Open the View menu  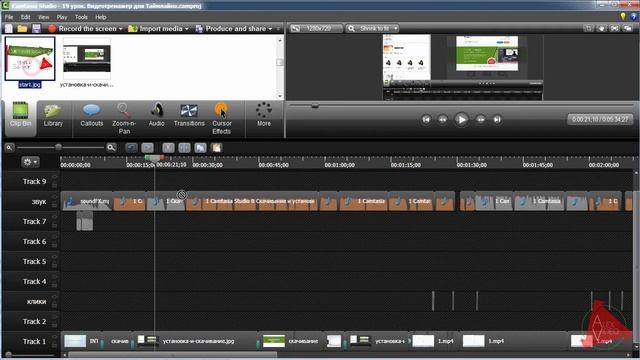[x=43, y=17]
